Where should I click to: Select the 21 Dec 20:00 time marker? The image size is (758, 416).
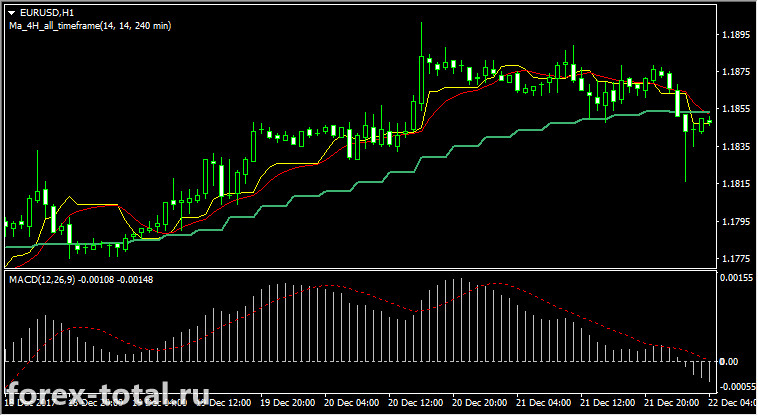point(672,402)
